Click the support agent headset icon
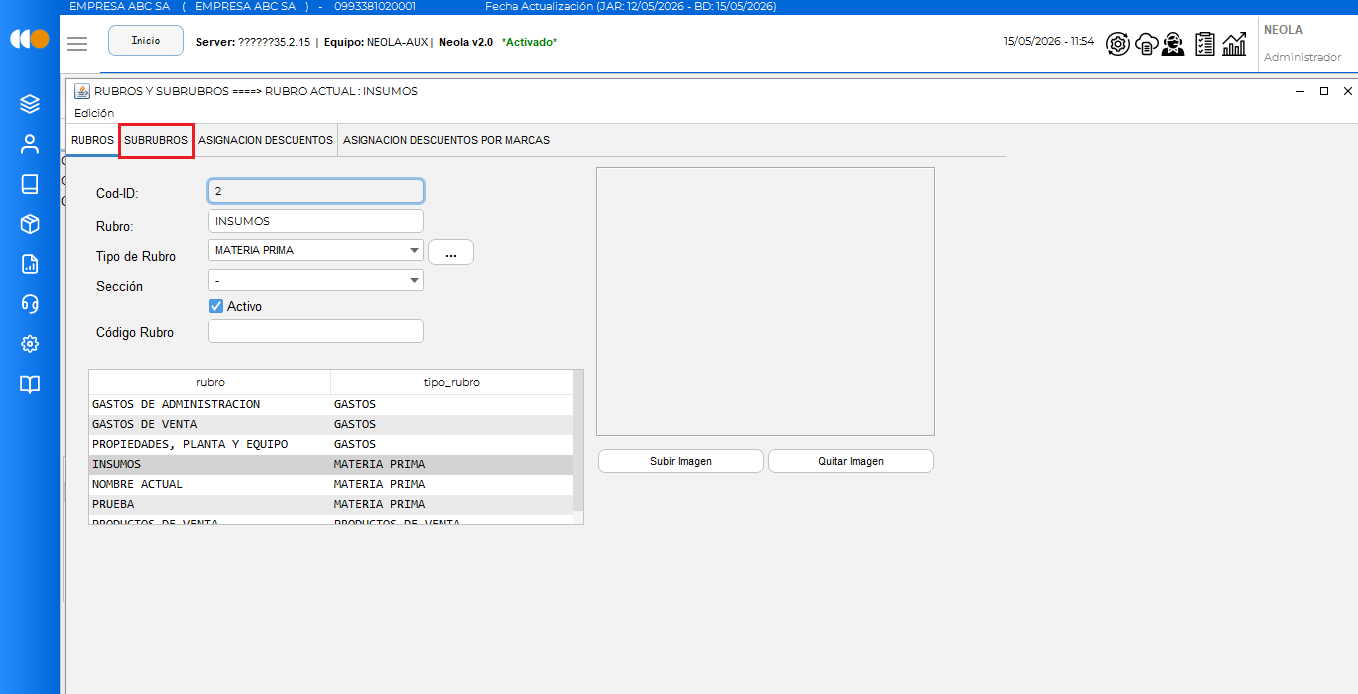 [1174, 44]
